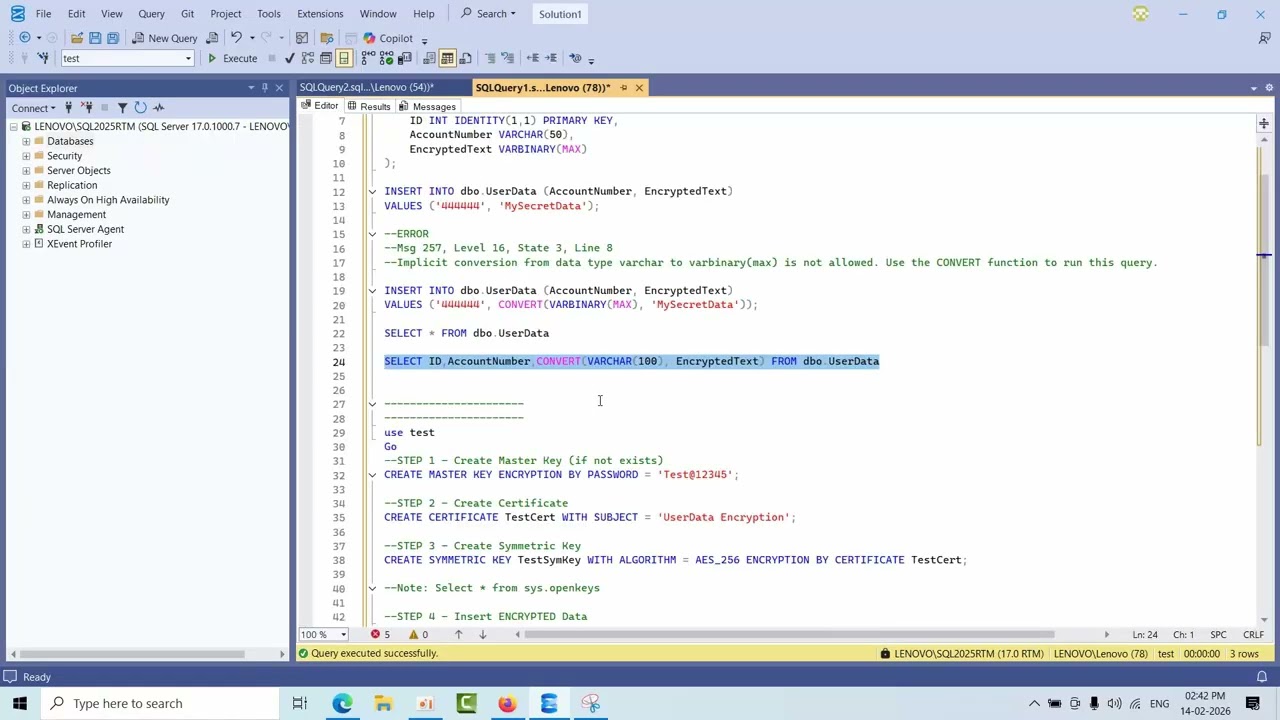Go to next issue with down arrow
Viewport: 1280px width, 720px height.
482,634
